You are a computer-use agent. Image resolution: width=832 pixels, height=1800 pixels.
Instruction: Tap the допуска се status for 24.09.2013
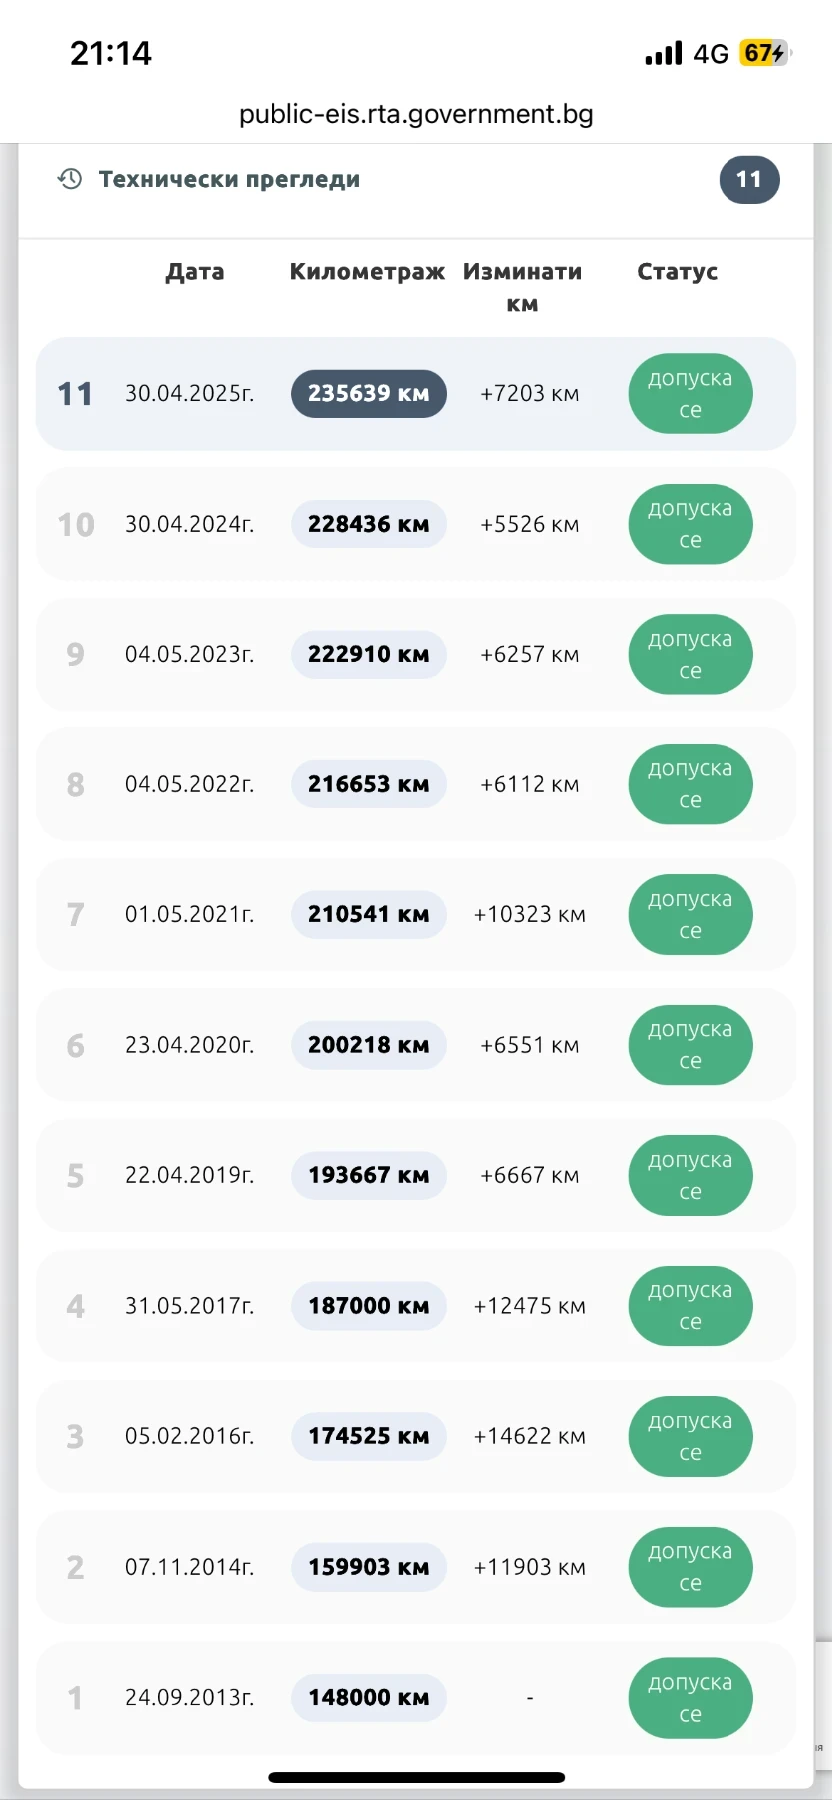tap(690, 1698)
